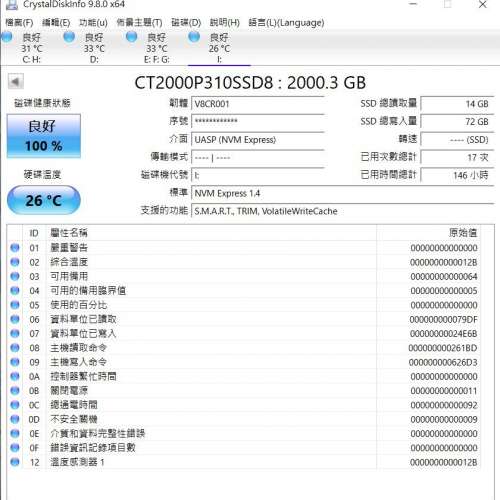Viewport: 500px width, 500px height.
Task: Open the 磁碟(D) menu
Action: tap(186, 23)
